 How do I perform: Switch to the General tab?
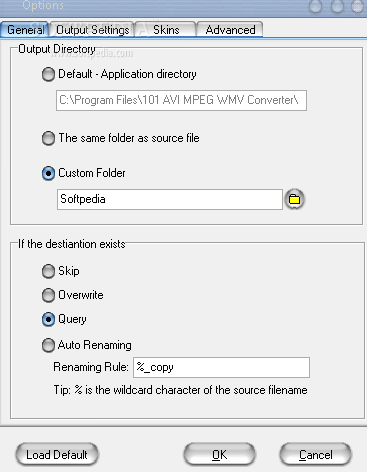(25, 30)
